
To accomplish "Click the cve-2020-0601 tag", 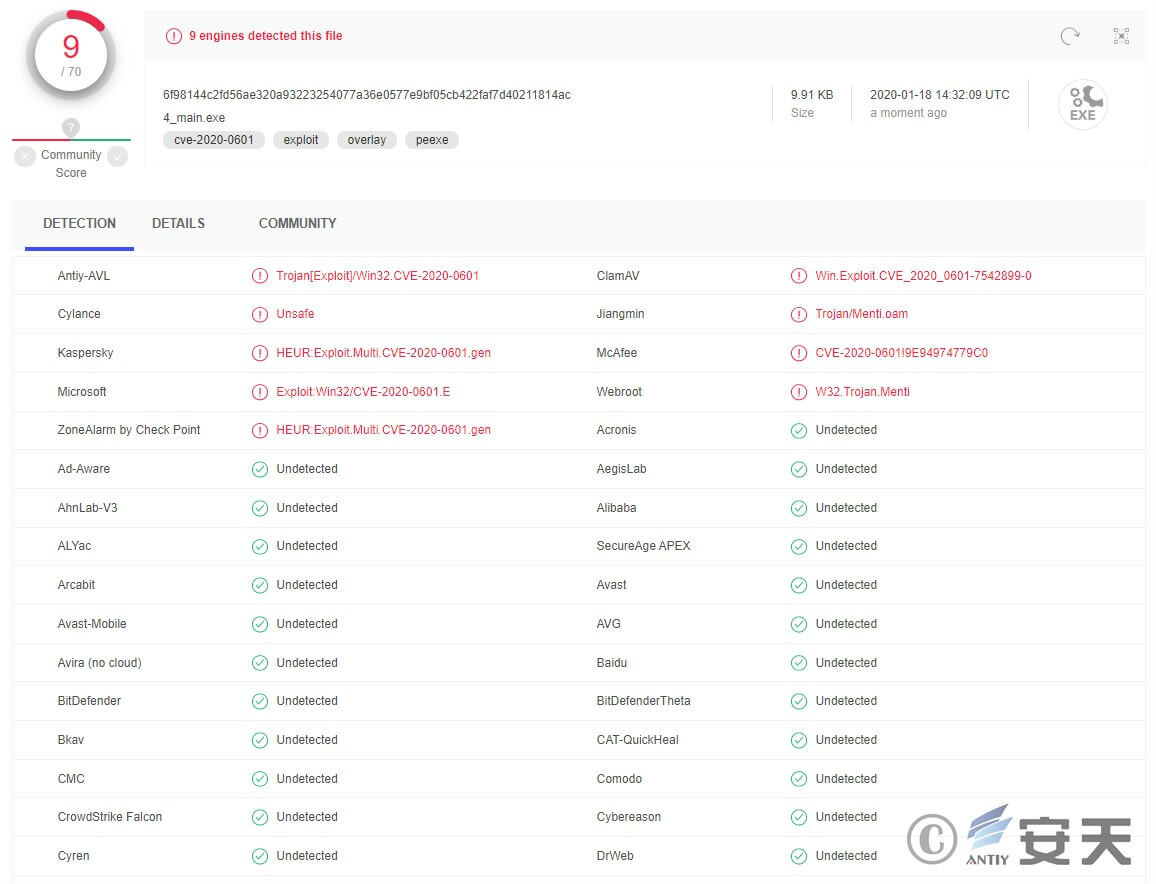I will pos(214,140).
